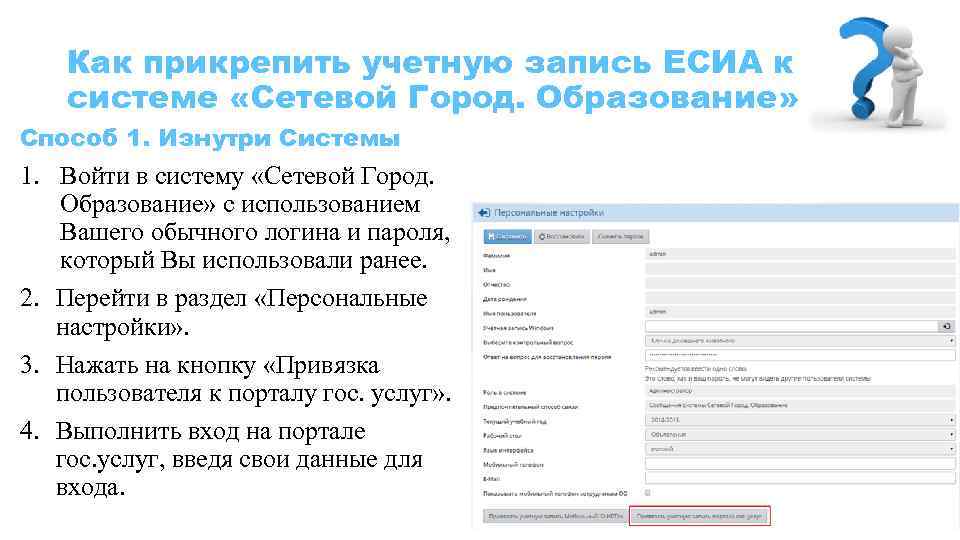The width and height of the screenshot is (960, 540).
Task: Click the Имя пользователя field
Action: [800, 312]
